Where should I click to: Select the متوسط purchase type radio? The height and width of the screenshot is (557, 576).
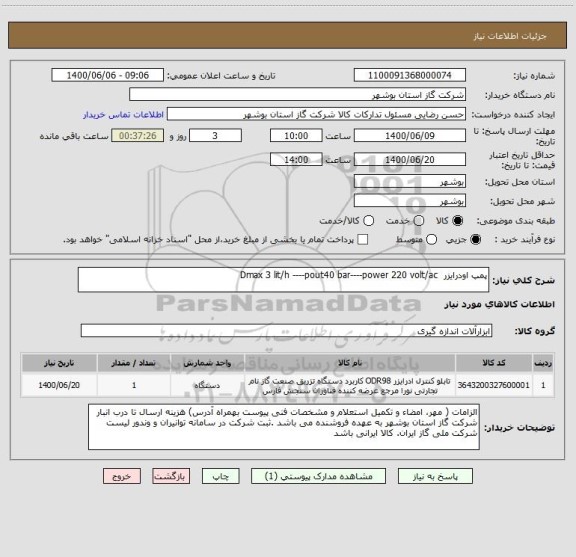coord(431,240)
